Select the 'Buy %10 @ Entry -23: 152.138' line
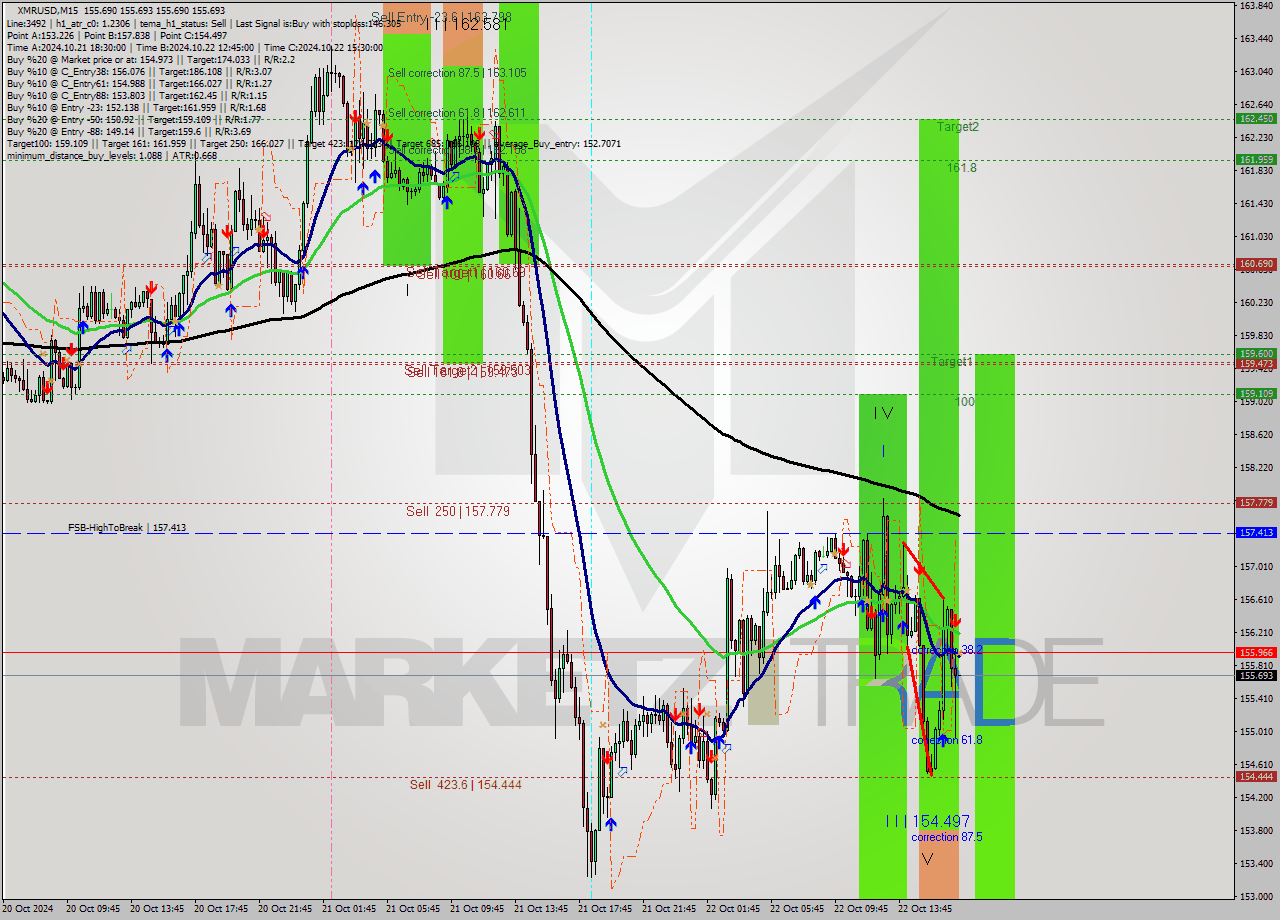1280x920 pixels. [136, 107]
